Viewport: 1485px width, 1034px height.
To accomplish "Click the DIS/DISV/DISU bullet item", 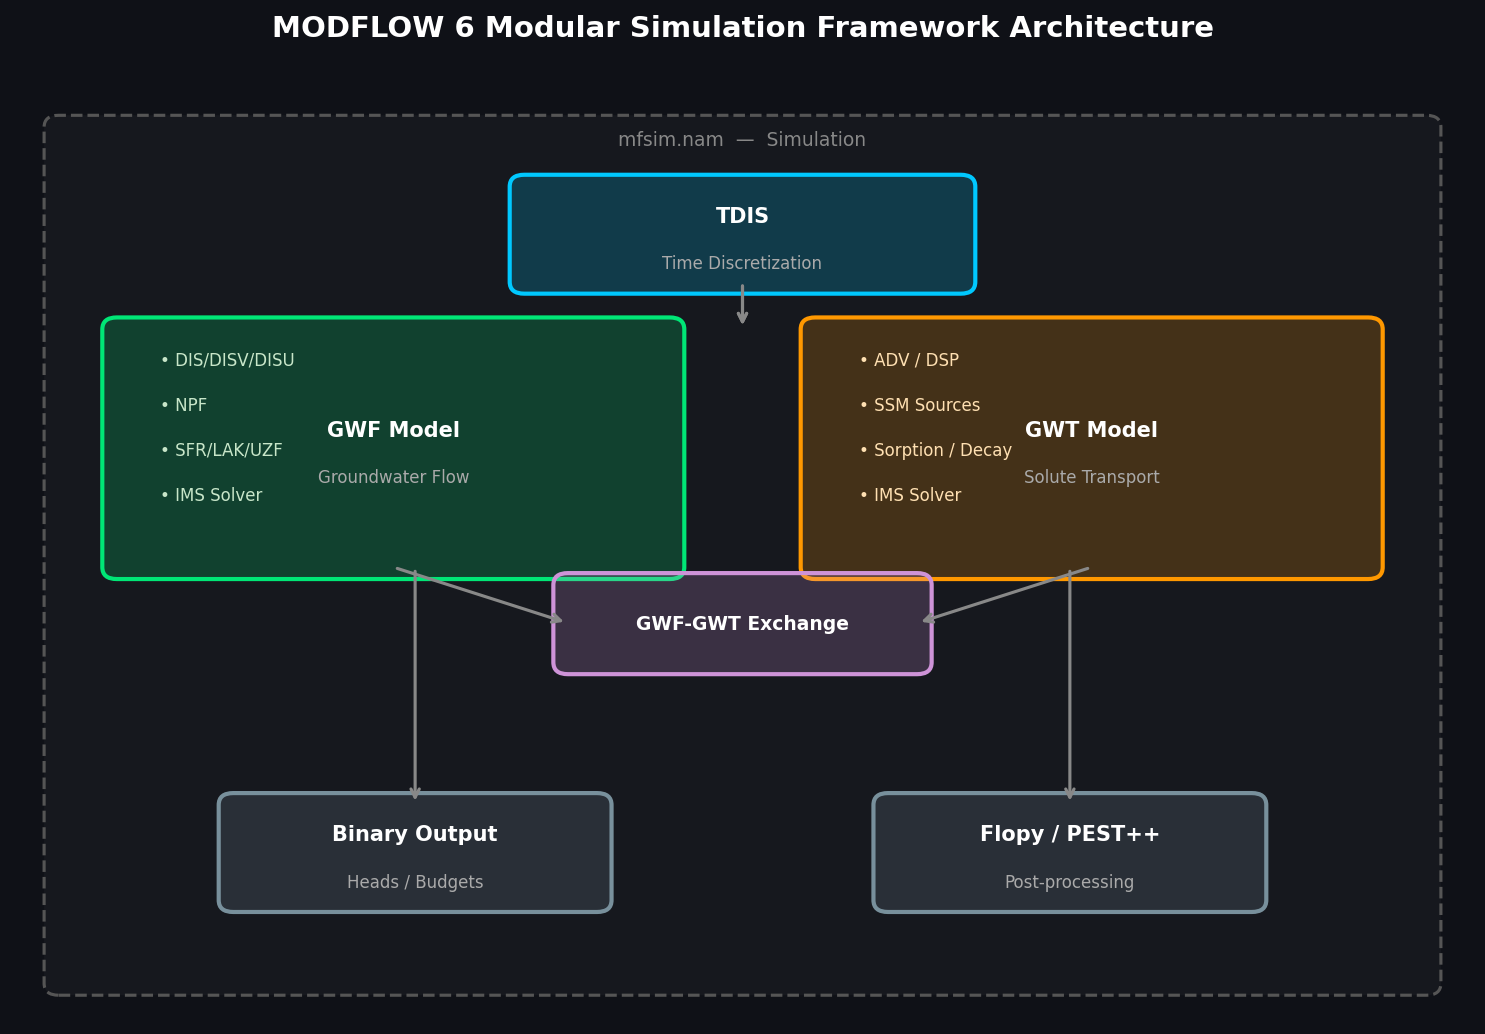I will pyautogui.click(x=227, y=361).
